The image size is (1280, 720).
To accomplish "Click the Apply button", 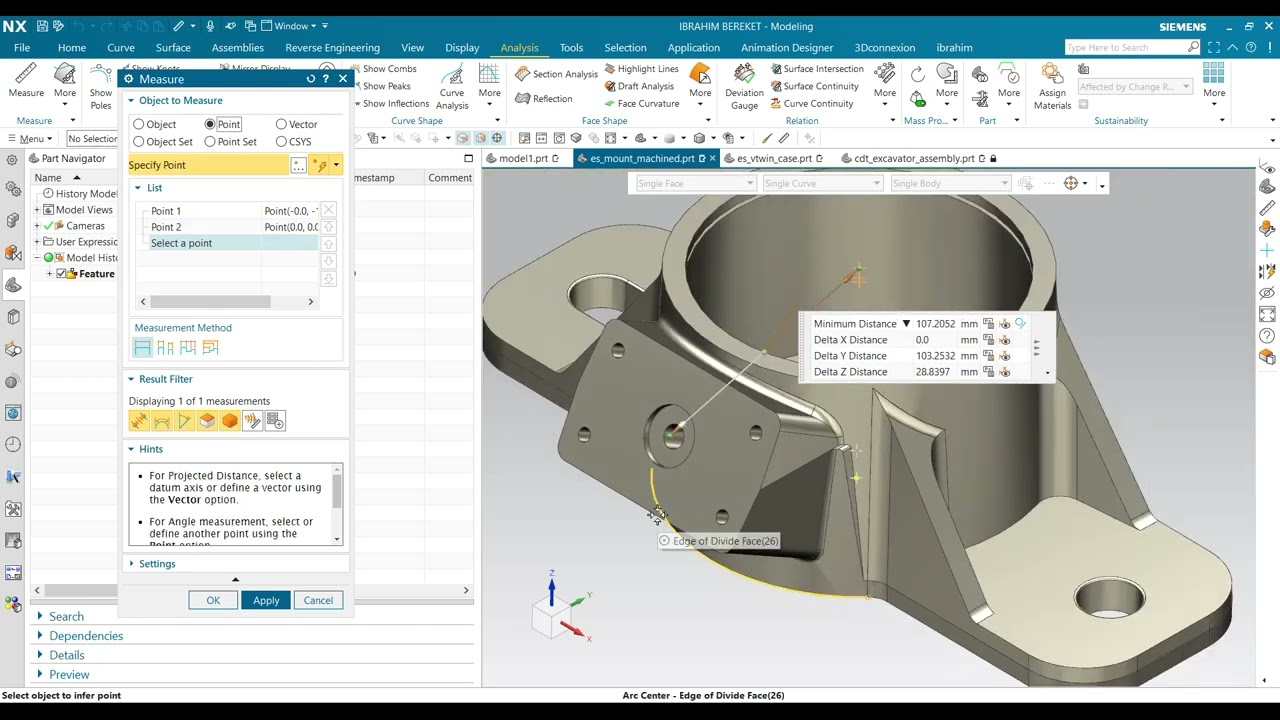I will [266, 600].
